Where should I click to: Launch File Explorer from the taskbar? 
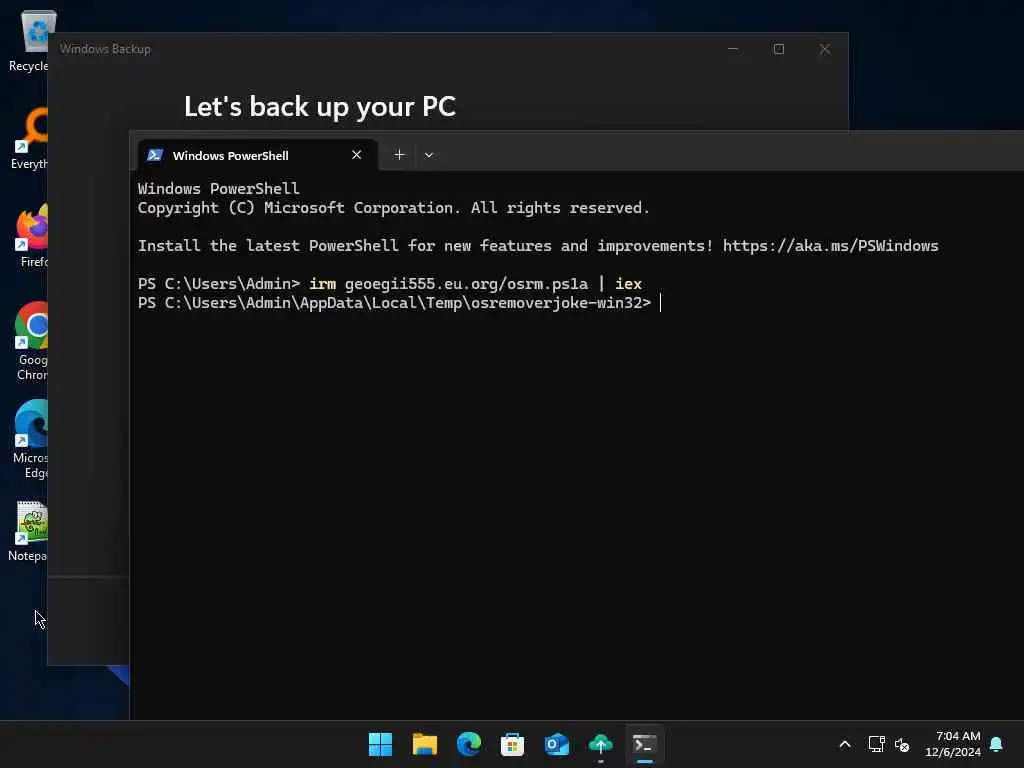tap(424, 744)
